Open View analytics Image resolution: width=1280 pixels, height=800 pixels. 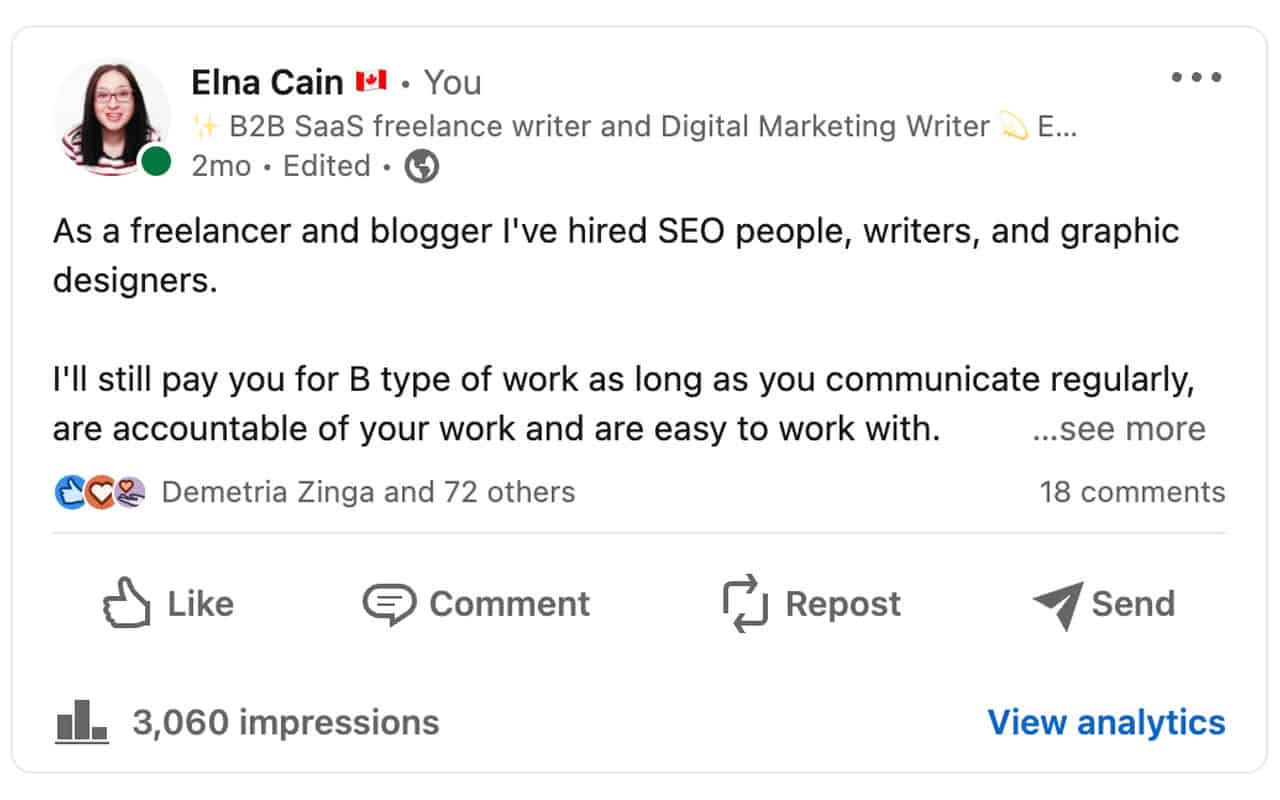[x=1105, y=722]
